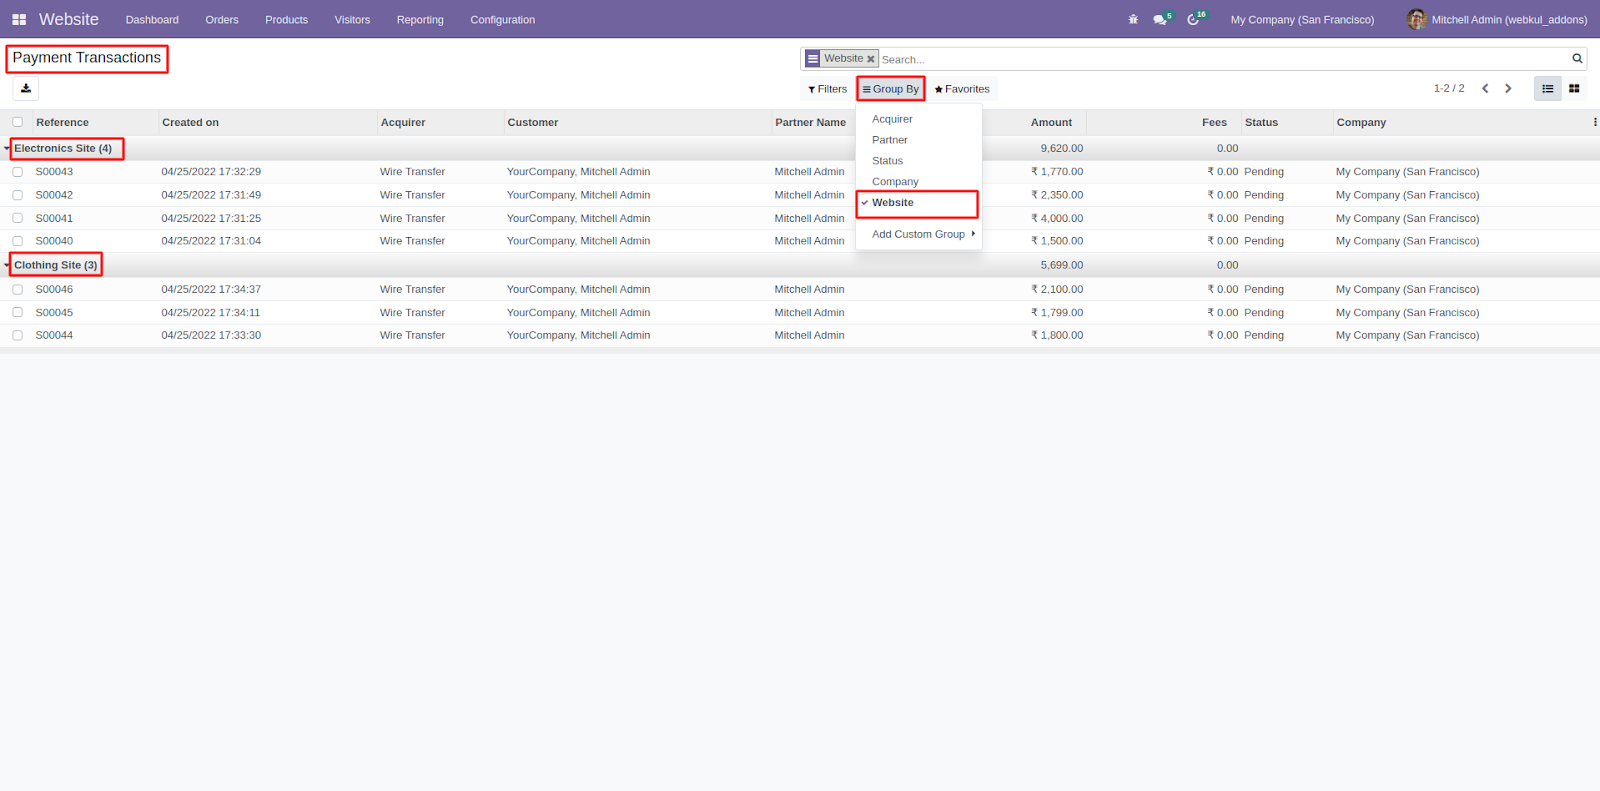Switch to list view icon
Image resolution: width=1600 pixels, height=791 pixels.
coord(1547,89)
